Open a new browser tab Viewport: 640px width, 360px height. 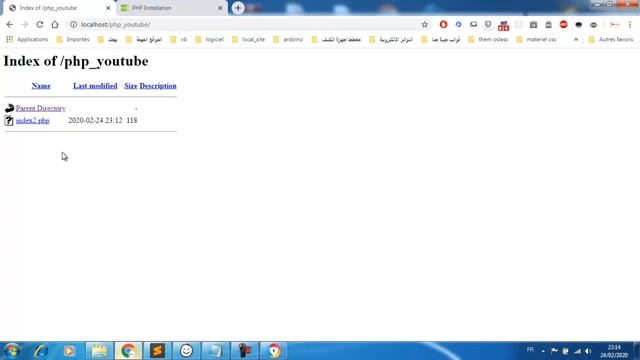[238, 8]
